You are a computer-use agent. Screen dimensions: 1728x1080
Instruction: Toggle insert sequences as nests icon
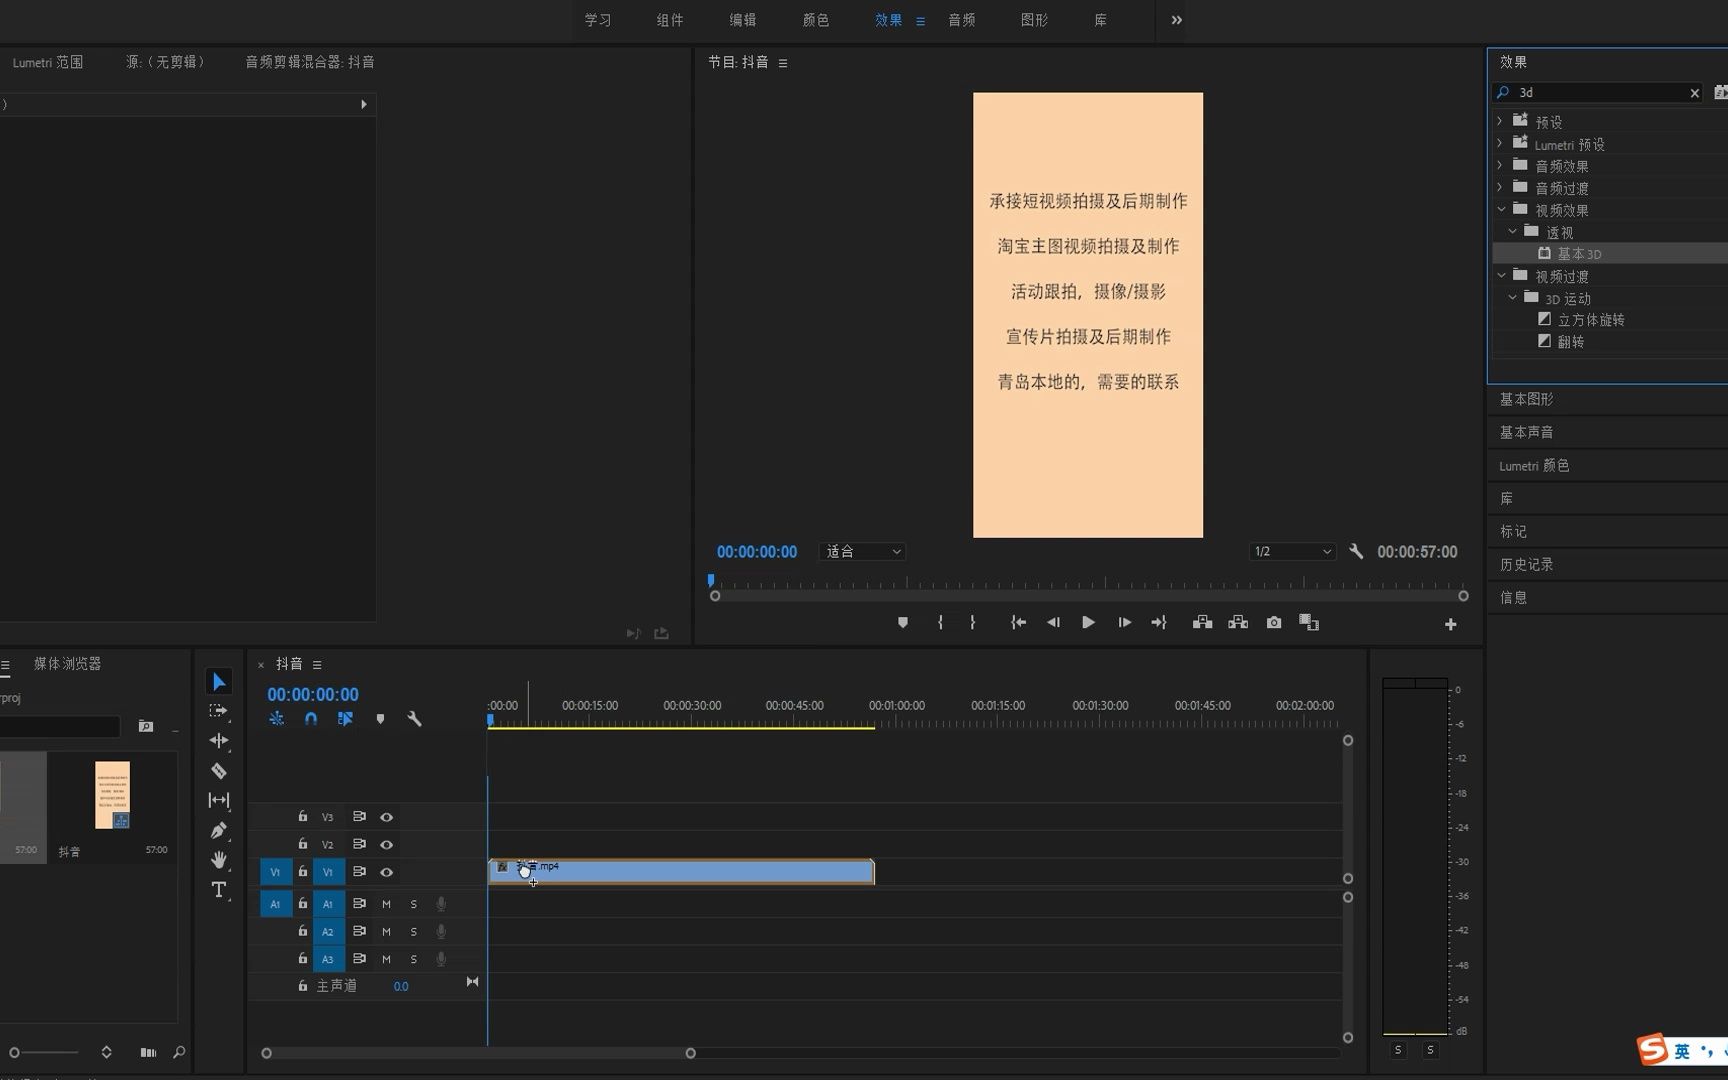pos(277,719)
